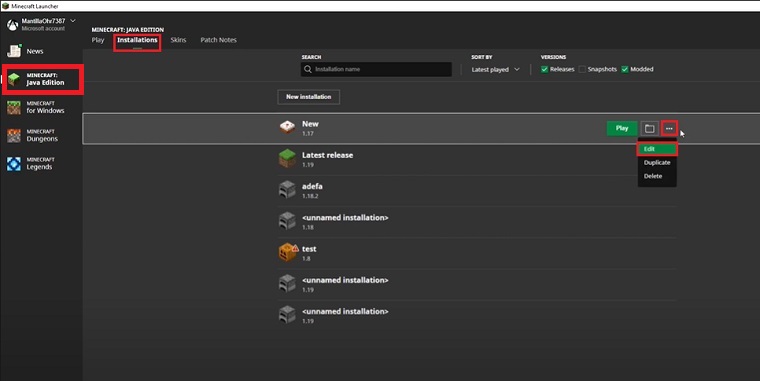Click the Installation name search field
Screen dimensions: 760x381
(x=376, y=69)
